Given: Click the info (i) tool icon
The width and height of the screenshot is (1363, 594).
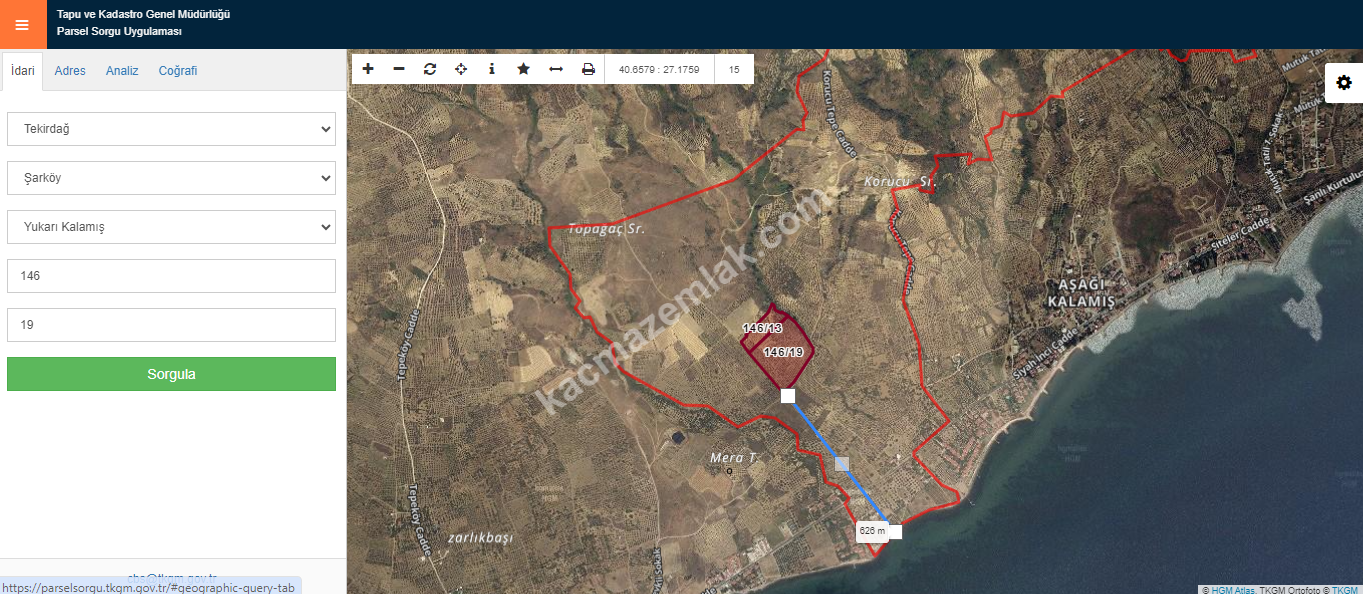Looking at the screenshot, I should (492, 69).
